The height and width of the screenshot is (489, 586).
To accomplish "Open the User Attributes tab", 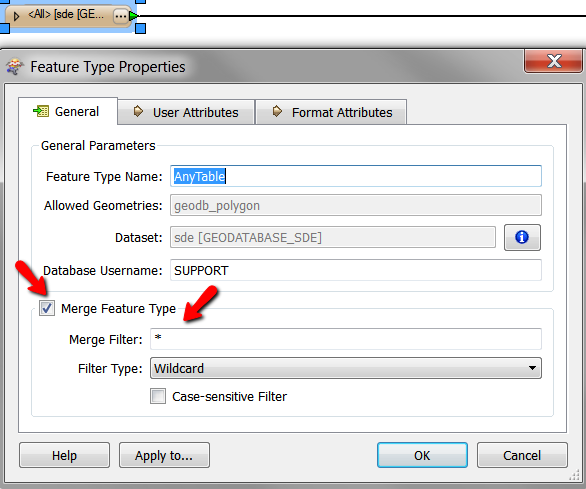I will coord(186,112).
